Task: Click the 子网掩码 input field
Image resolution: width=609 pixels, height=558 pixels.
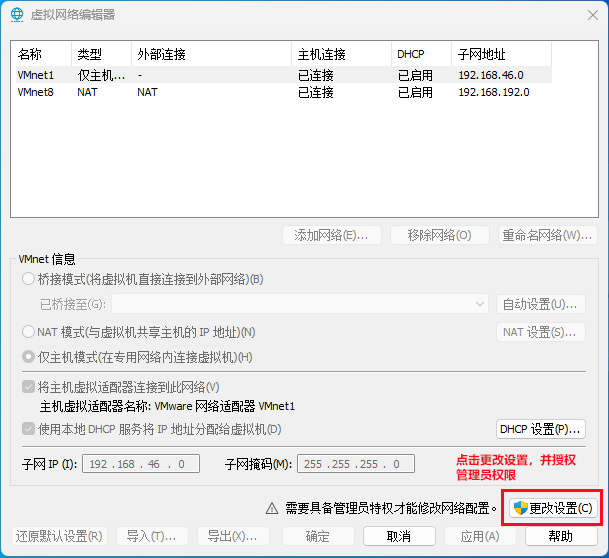Action: 356,464
